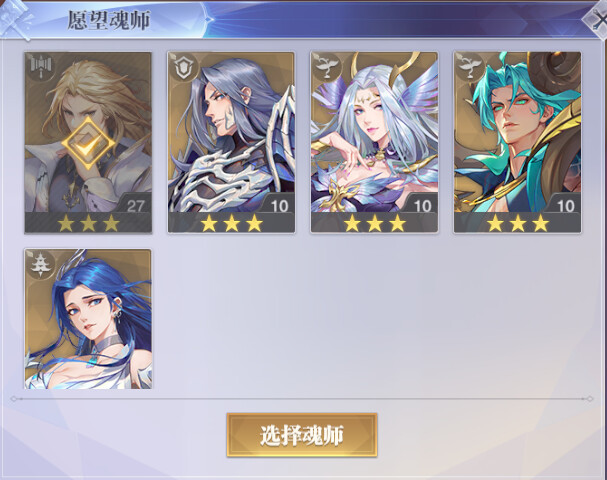Viewport: 607px width, 480px height.
Task: Click the tower class icon on blonde card
Action: (40, 66)
